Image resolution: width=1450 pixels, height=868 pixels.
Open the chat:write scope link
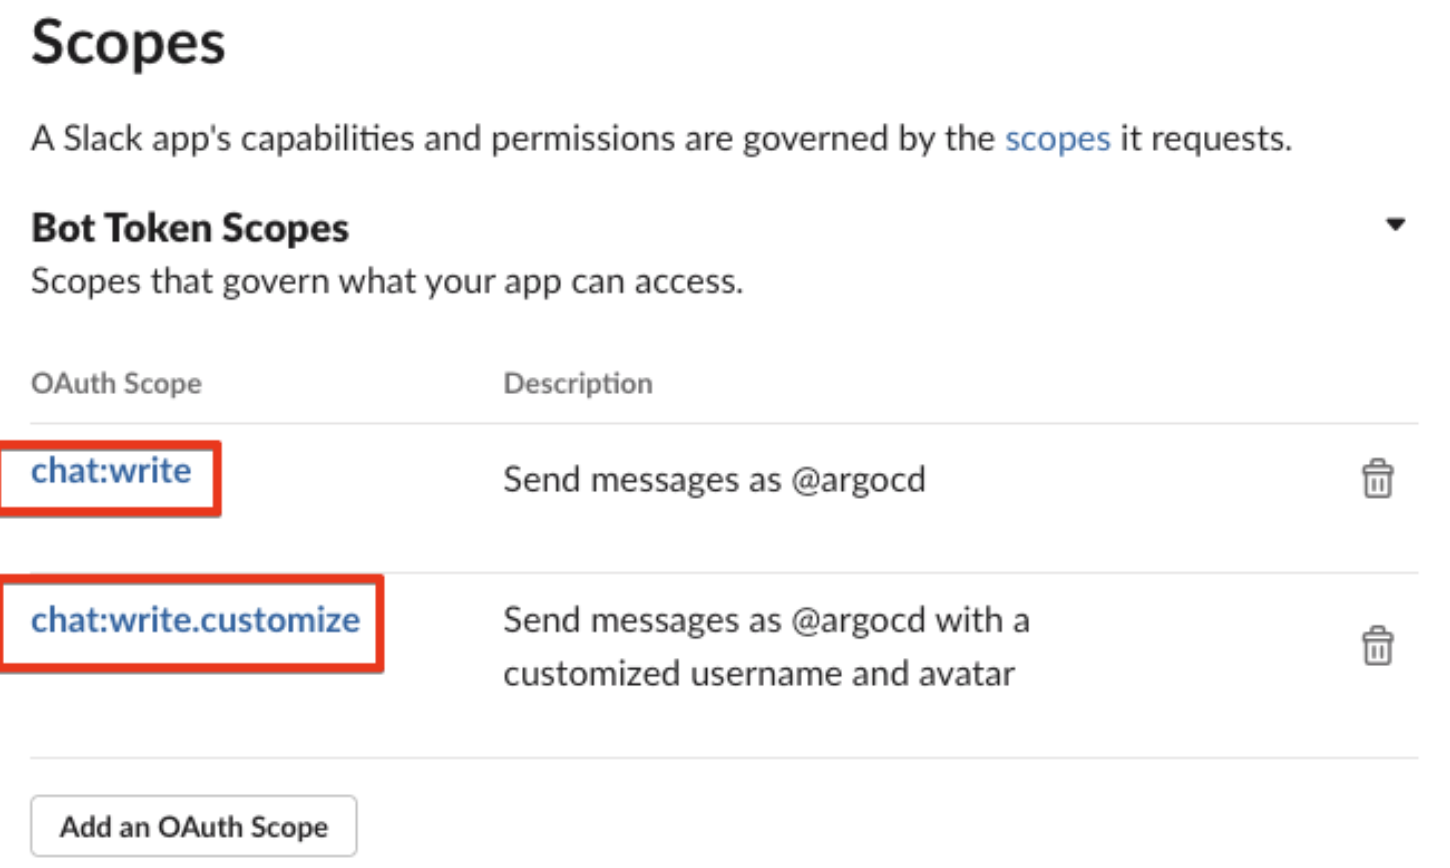[111, 470]
